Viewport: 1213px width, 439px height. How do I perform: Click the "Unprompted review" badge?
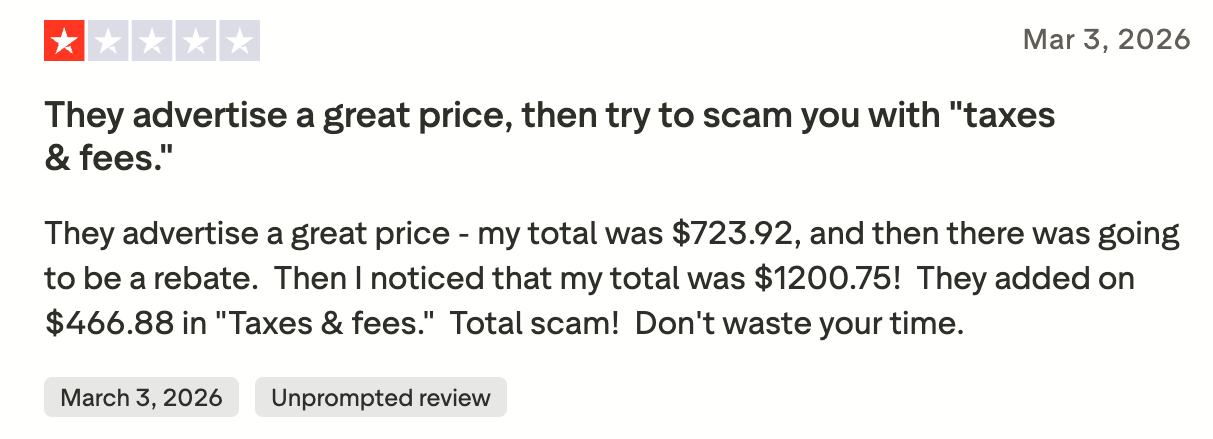(381, 397)
